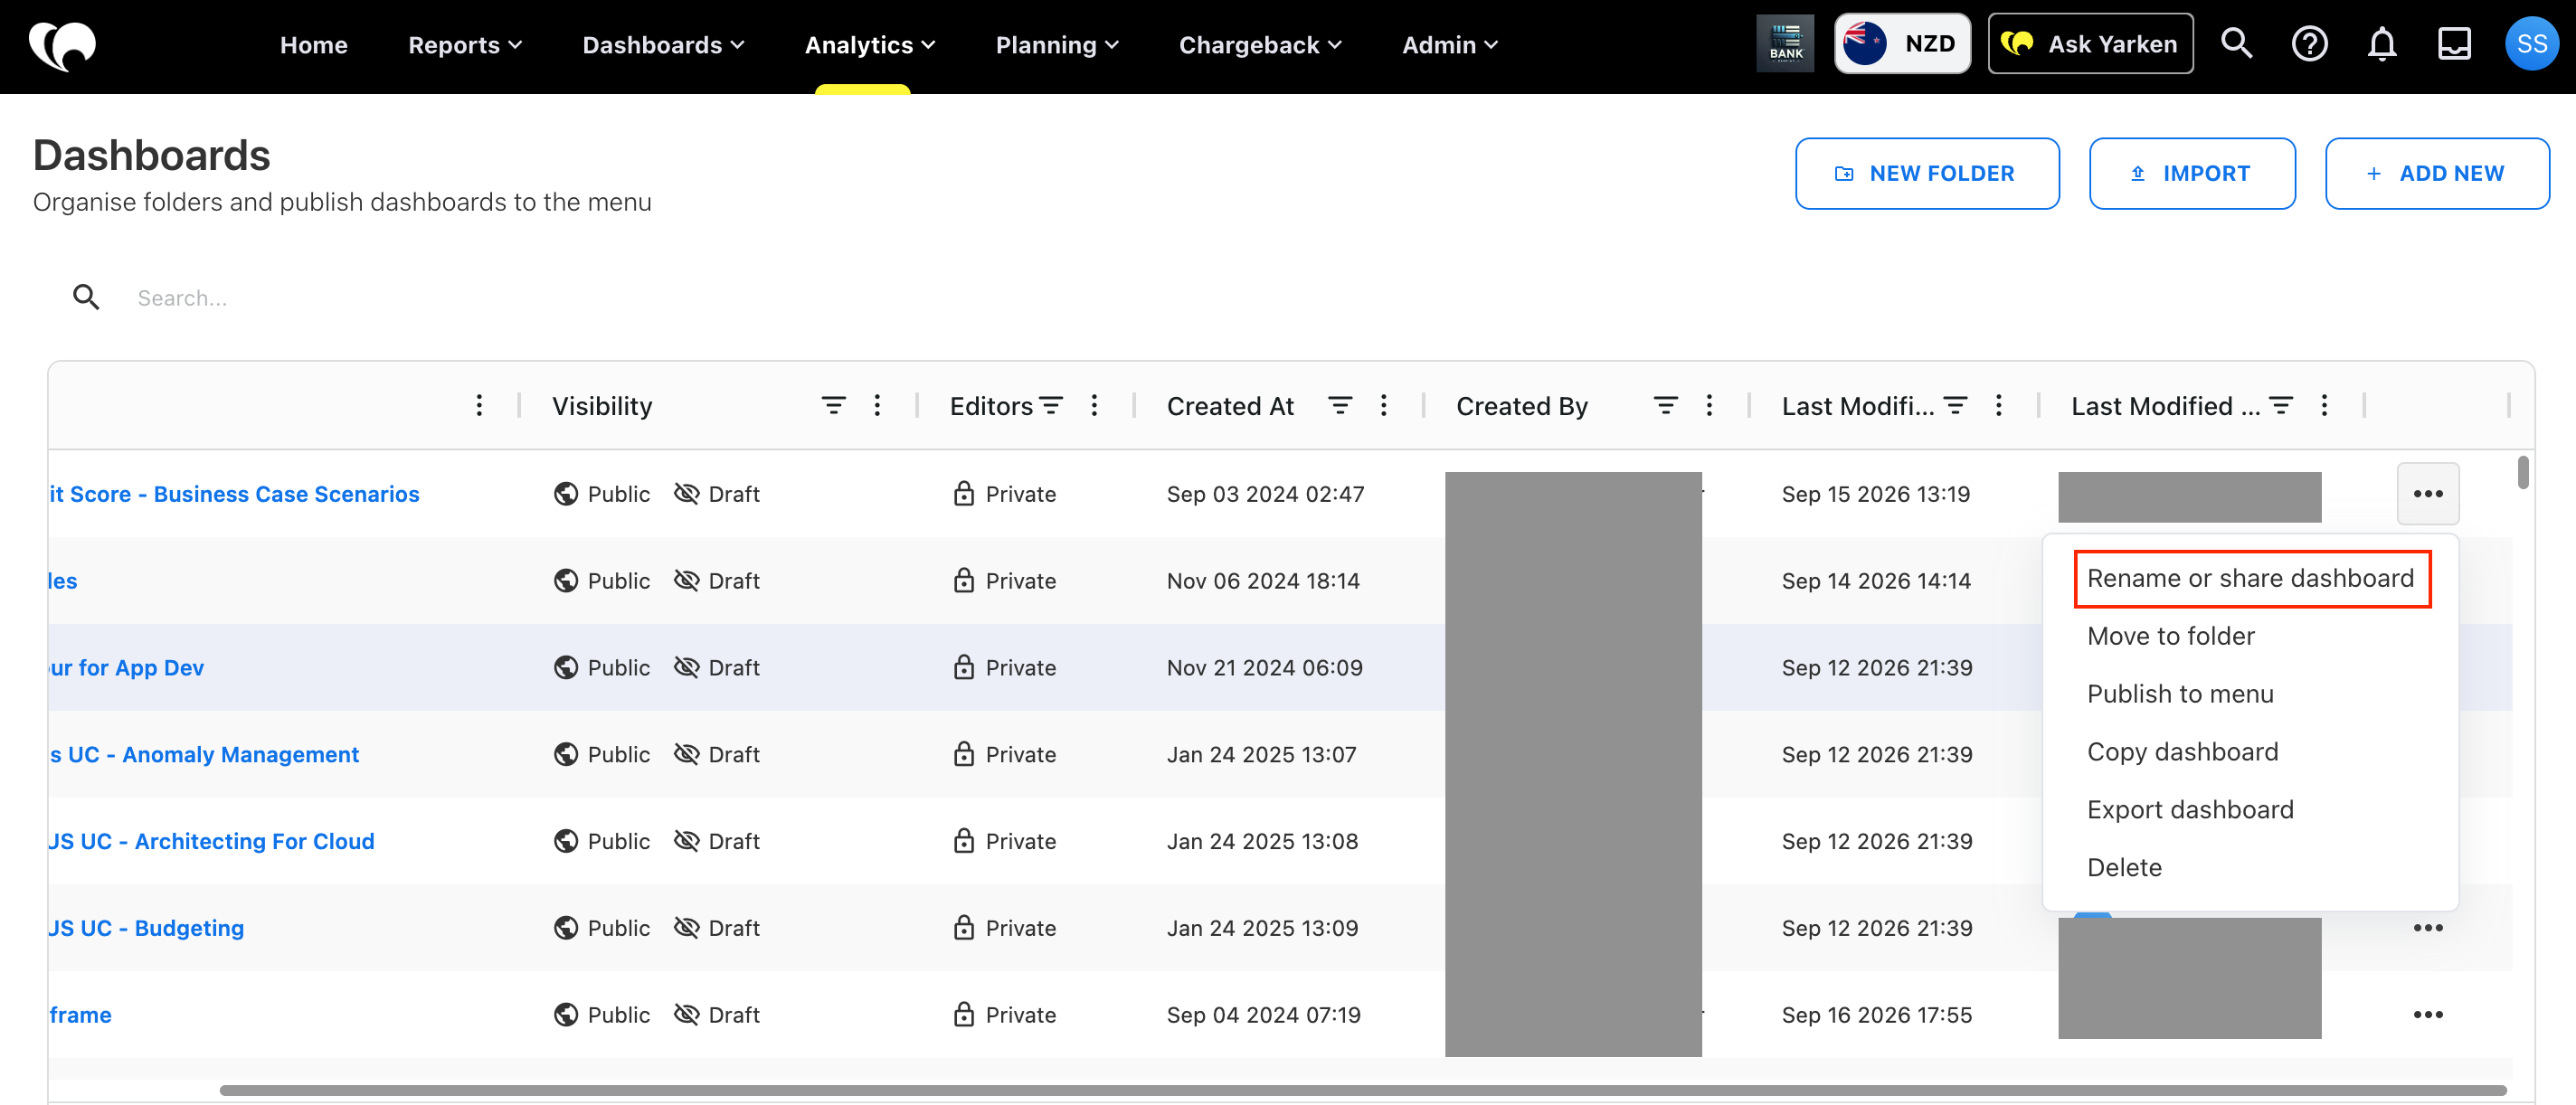This screenshot has height=1105, width=2576.
Task: Open the Yarken logo home icon
Action: [x=62, y=45]
